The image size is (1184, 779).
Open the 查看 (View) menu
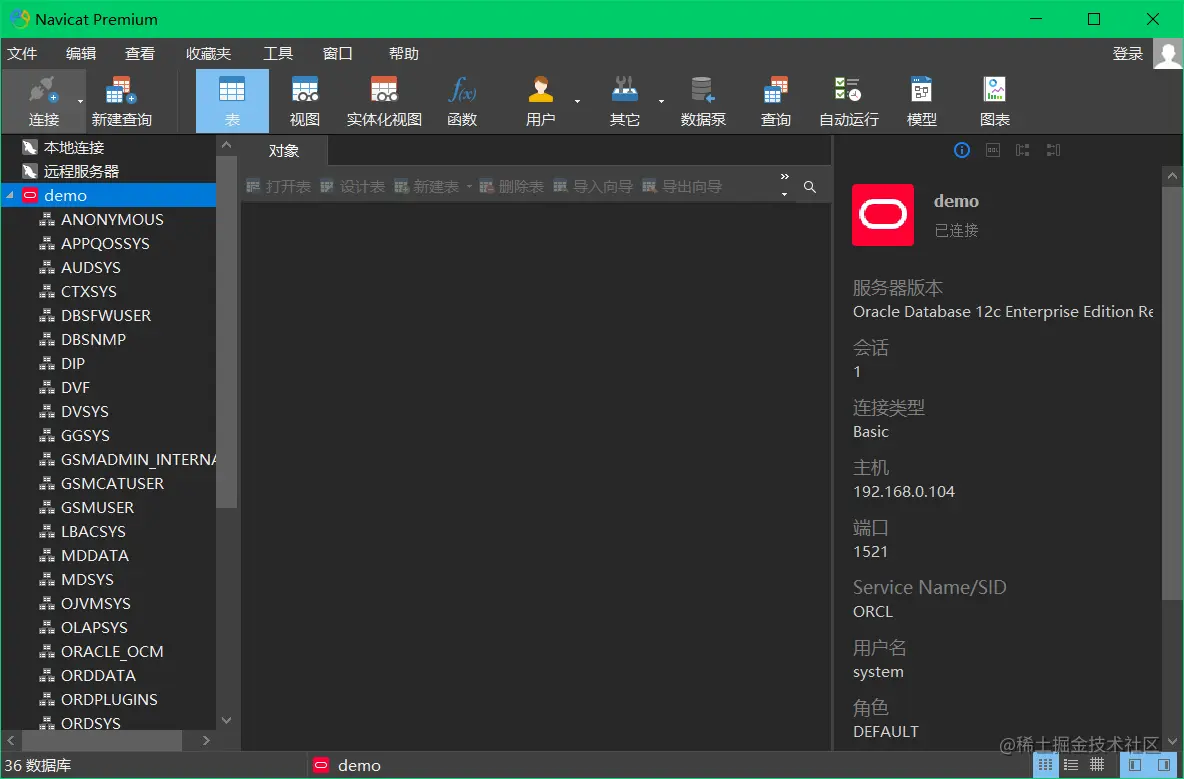[x=140, y=54]
